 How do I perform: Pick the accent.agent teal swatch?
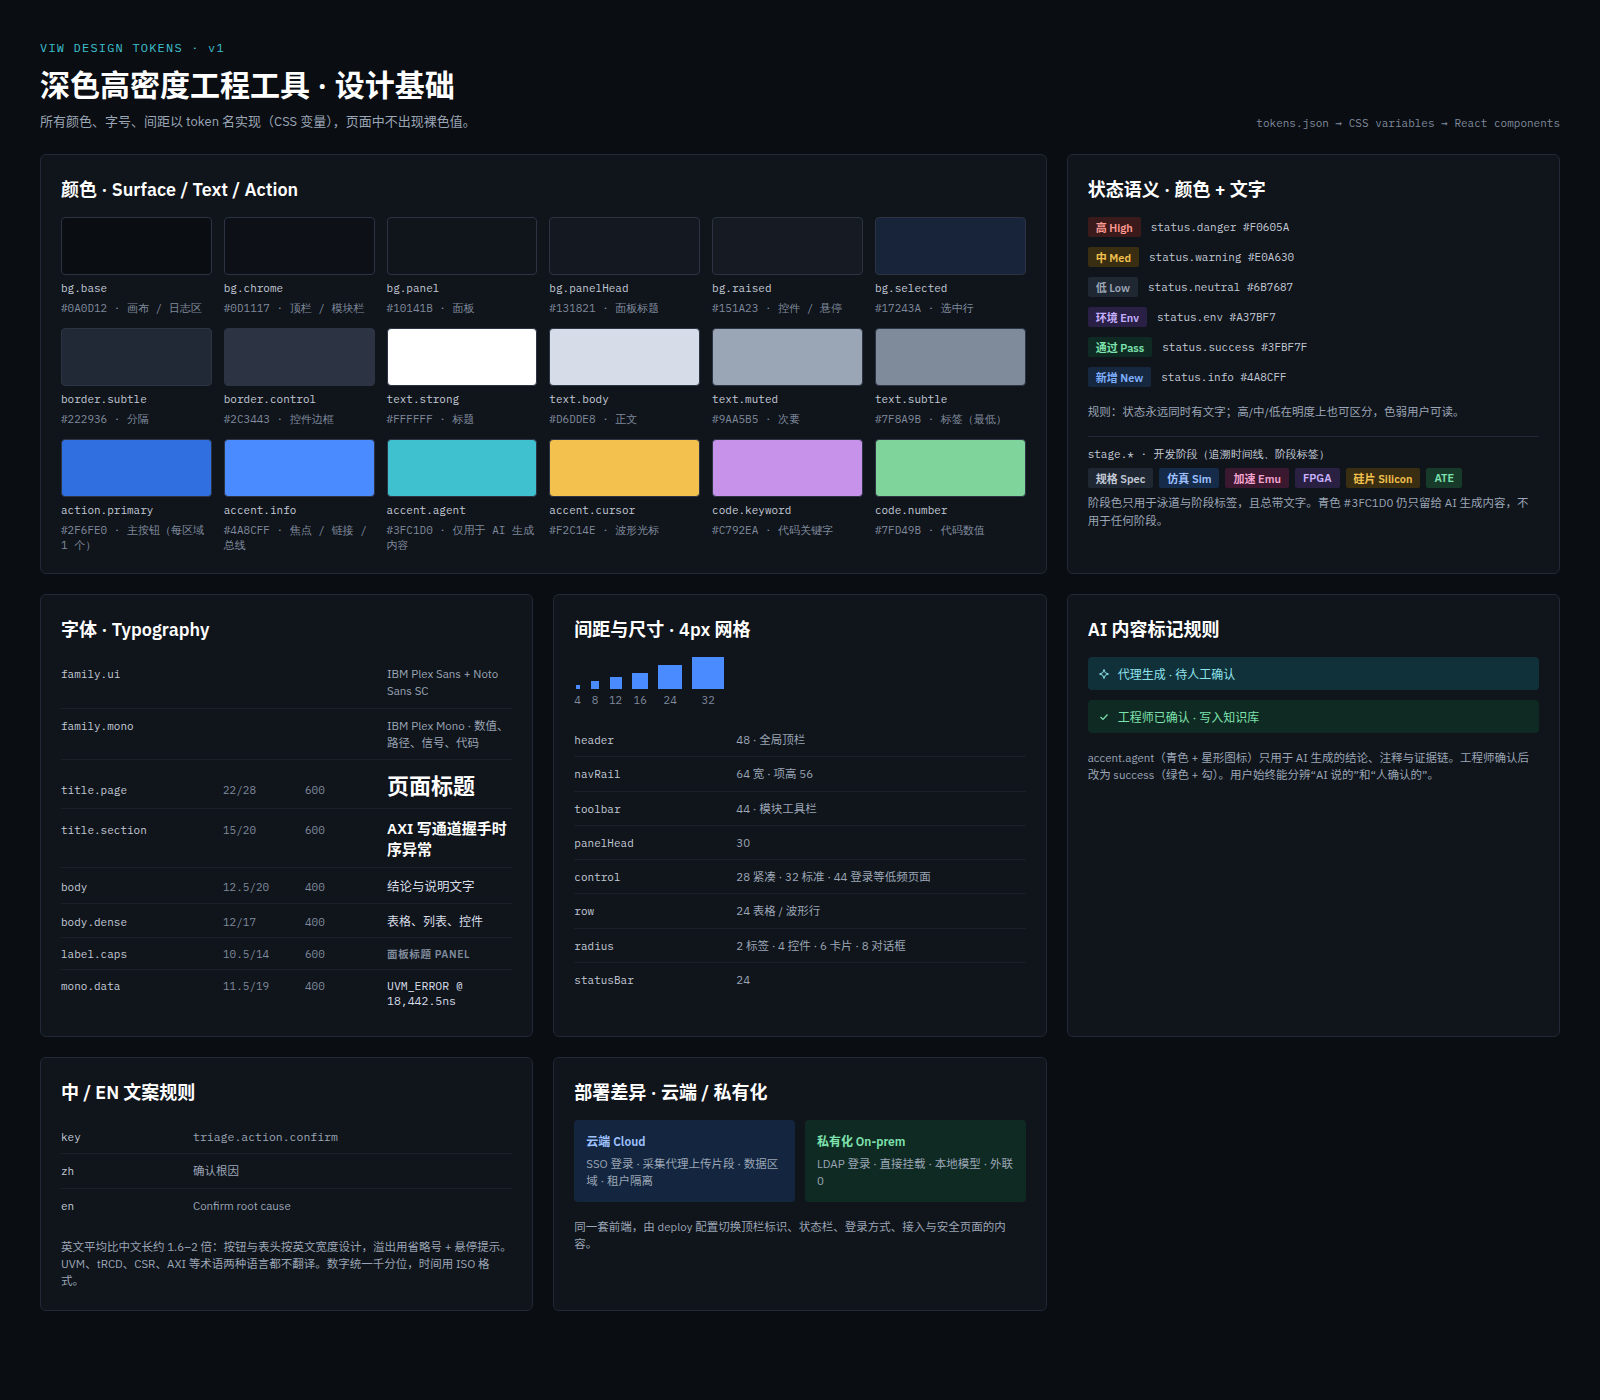[462, 468]
